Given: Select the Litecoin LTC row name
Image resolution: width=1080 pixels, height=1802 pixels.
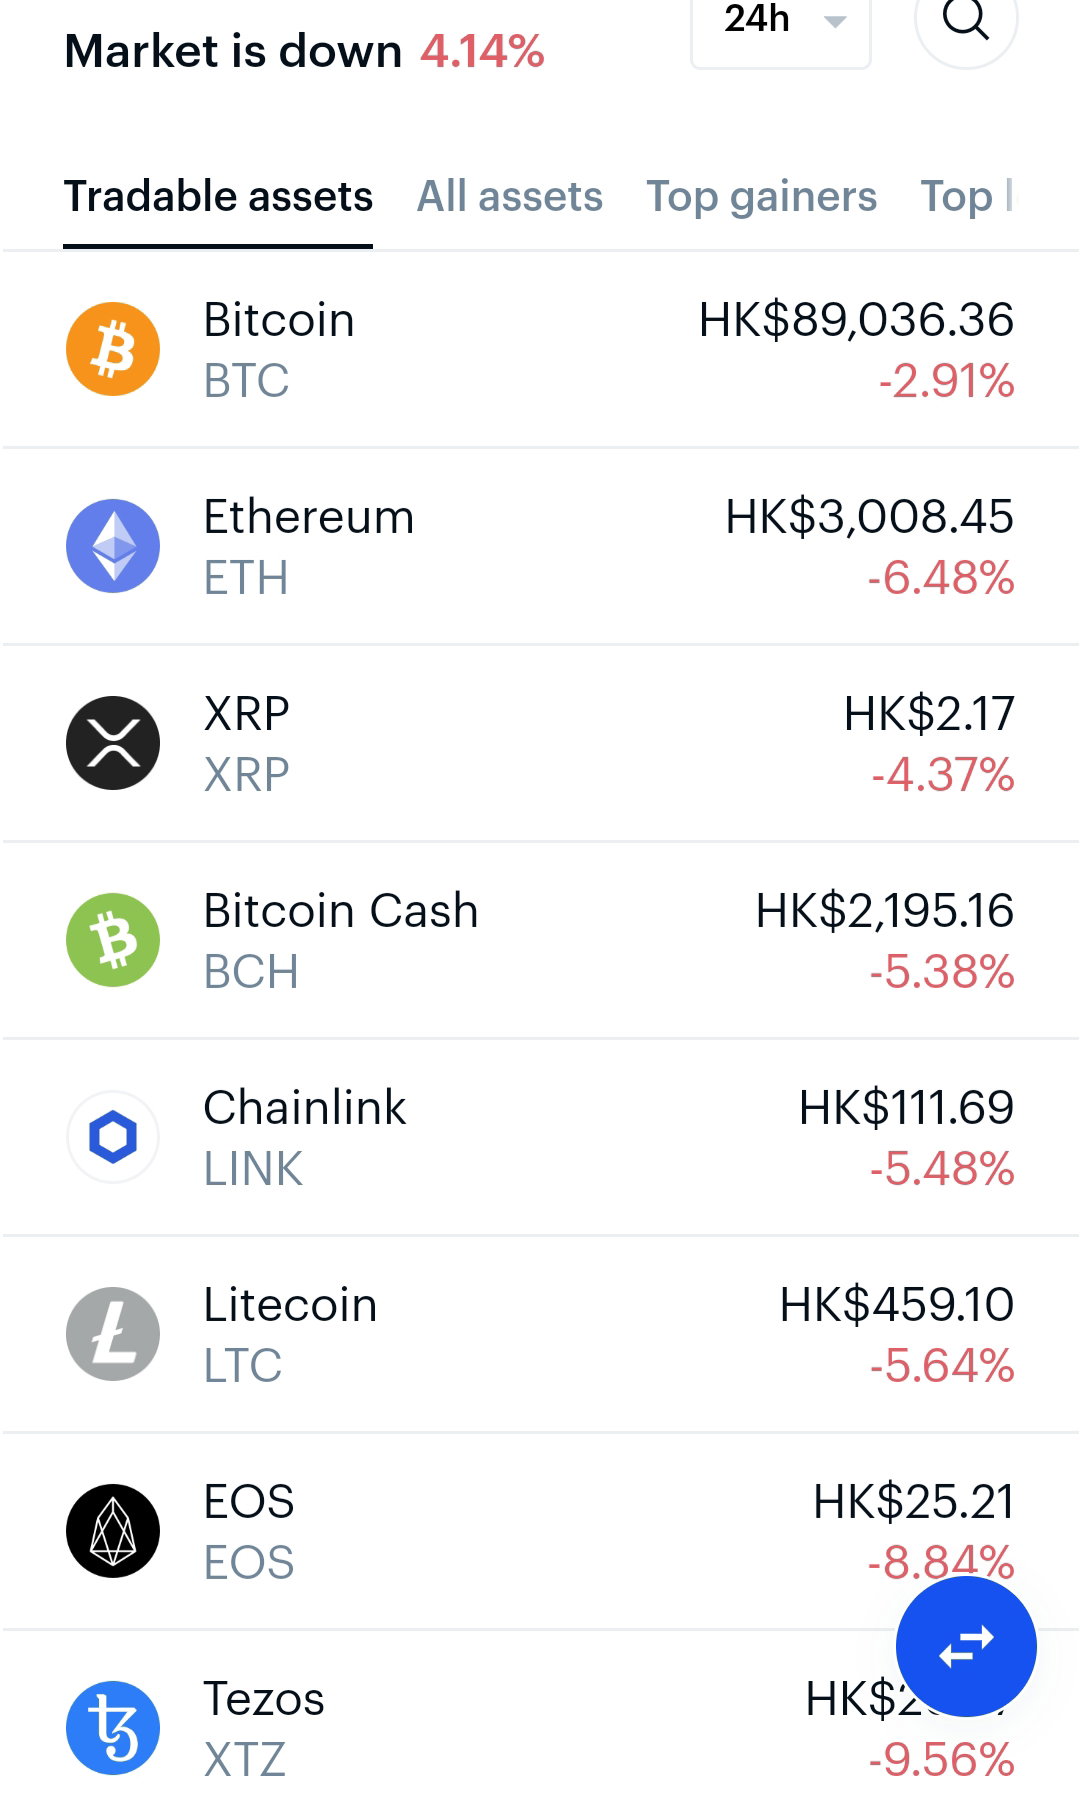Looking at the screenshot, I should (290, 1334).
